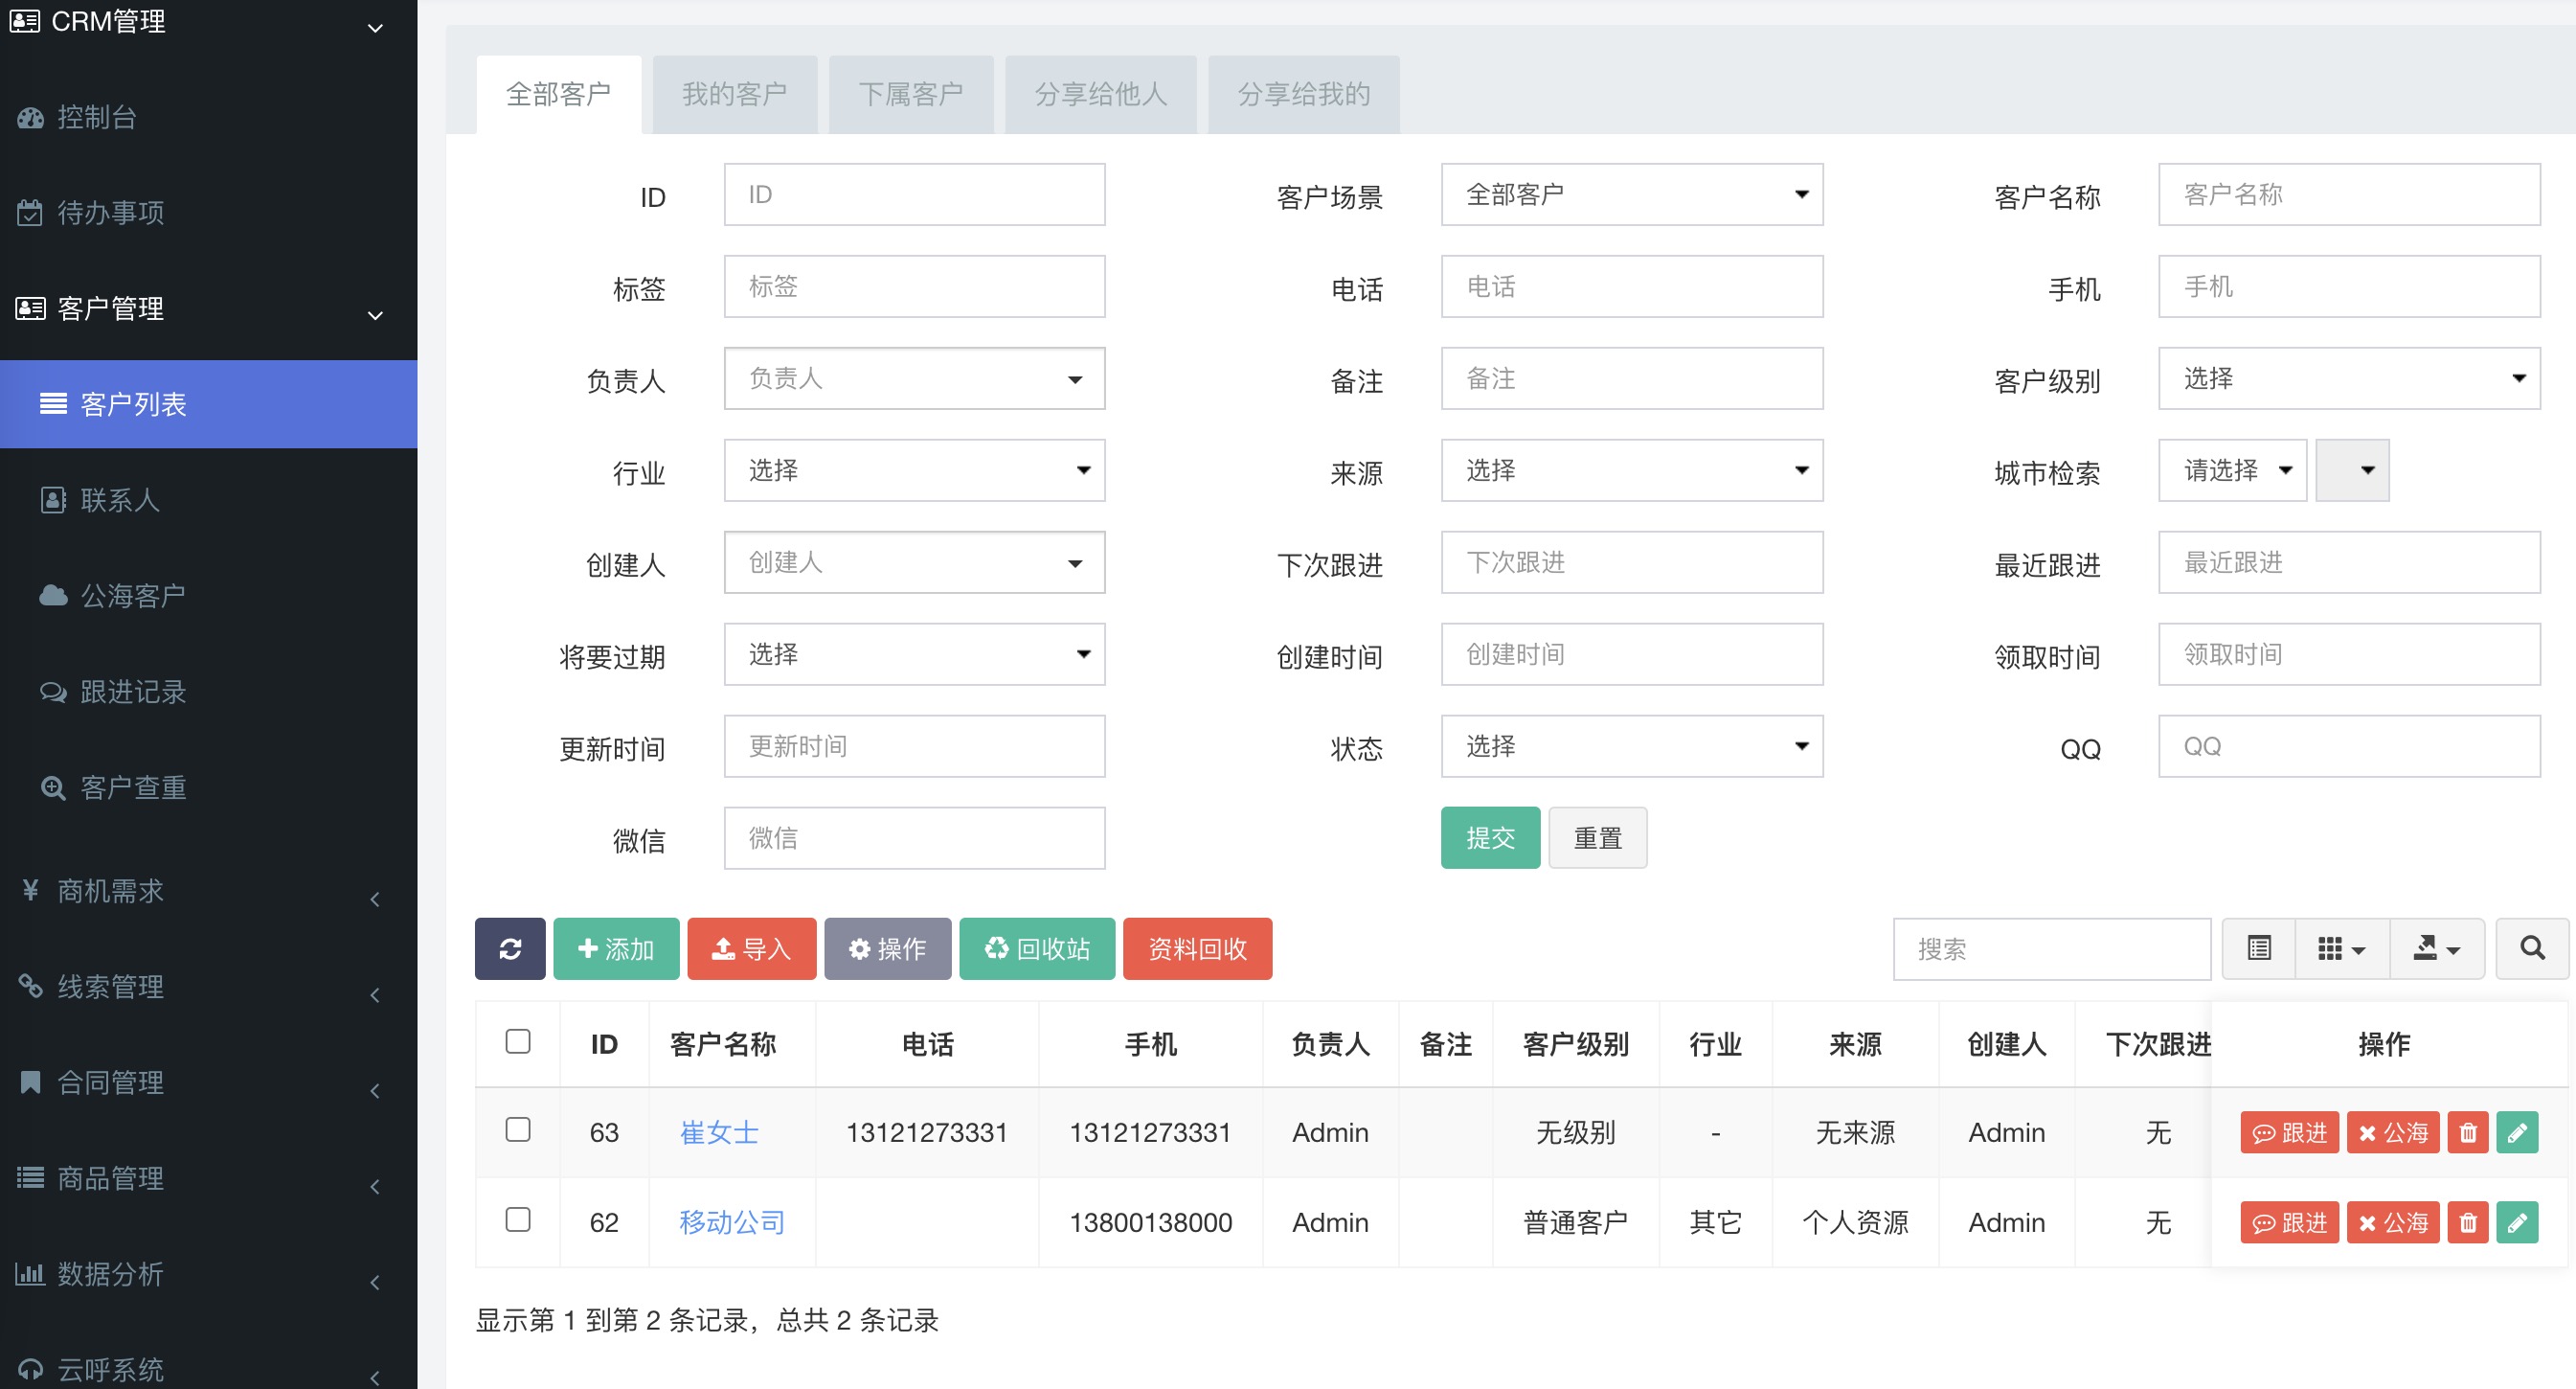The width and height of the screenshot is (2576, 1389).
Task: Select the checkbox for row 63
Action: (518, 1130)
